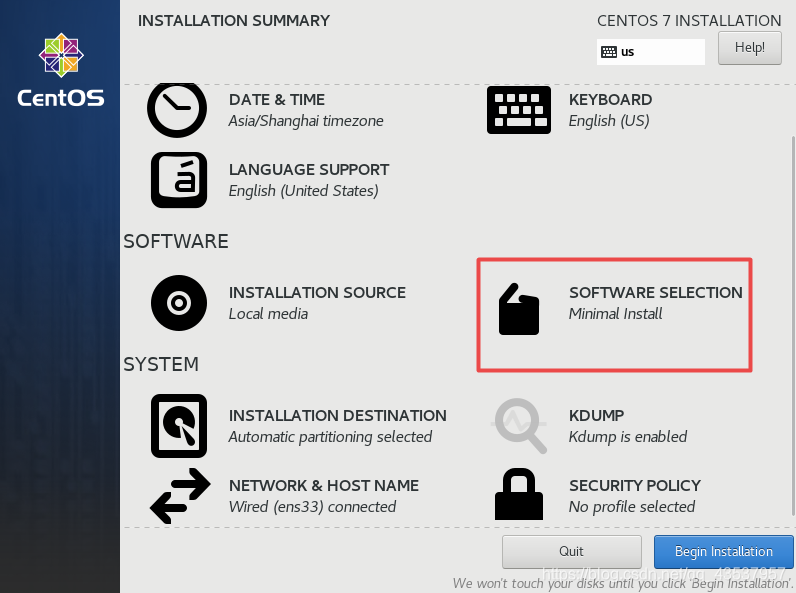Click the DATE & TIME label

pyautogui.click(x=277, y=100)
